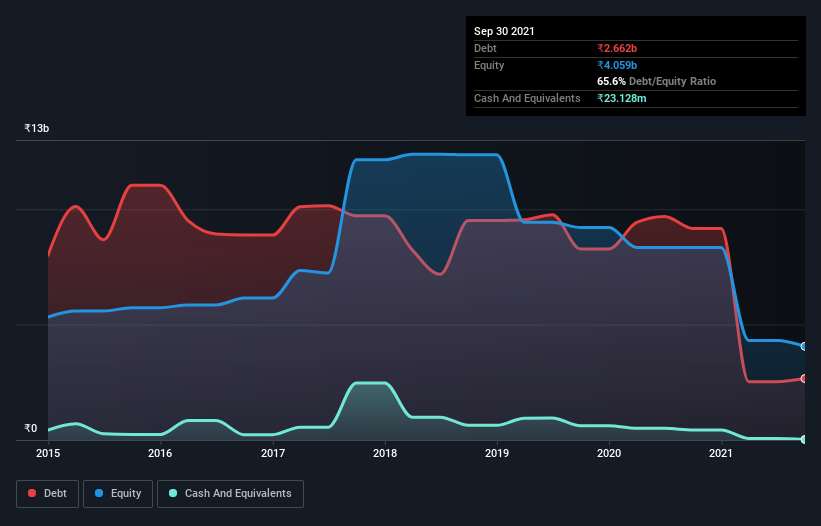Screen dimensions: 821x526
Task: Click the teal Cash And Equivalents legend dot
Action: pyautogui.click(x=173, y=493)
